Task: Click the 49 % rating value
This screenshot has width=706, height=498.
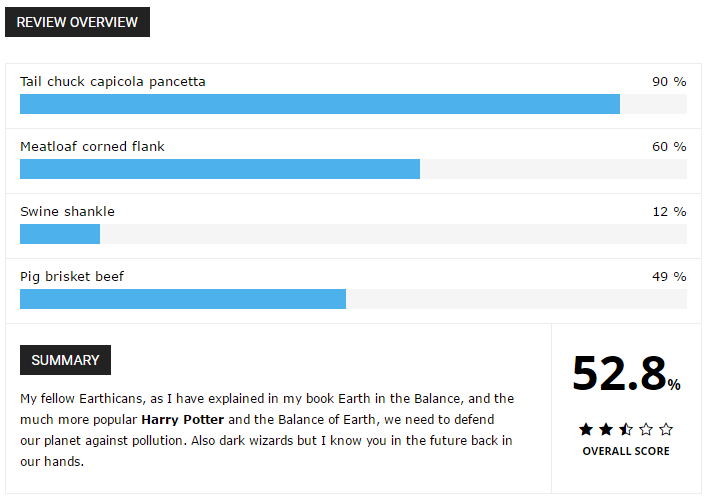Action: [669, 276]
